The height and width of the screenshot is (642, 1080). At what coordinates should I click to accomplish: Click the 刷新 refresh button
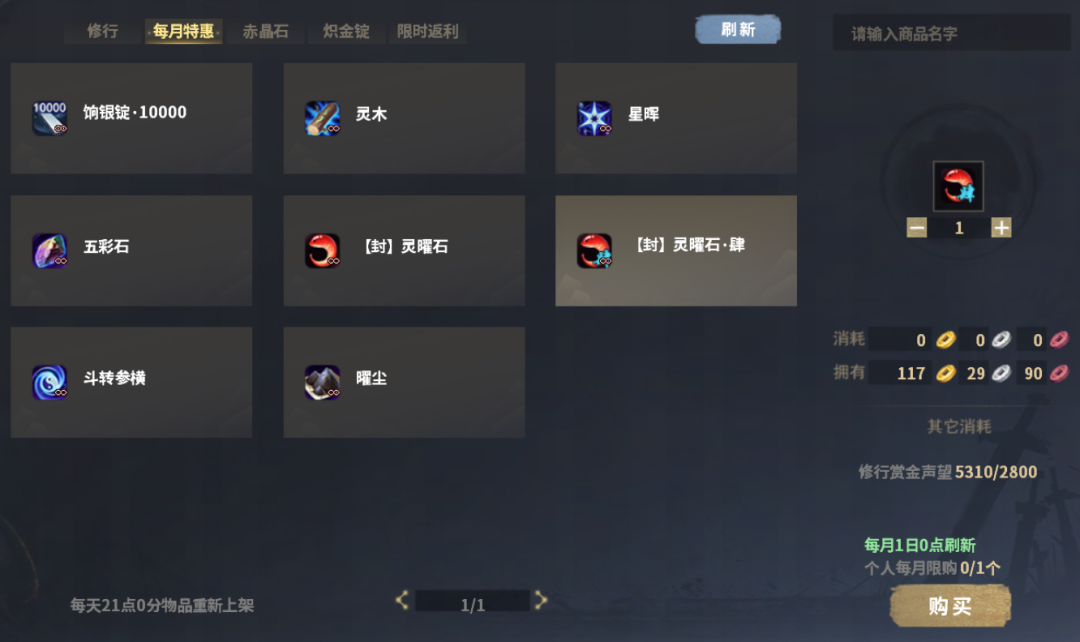coord(738,30)
